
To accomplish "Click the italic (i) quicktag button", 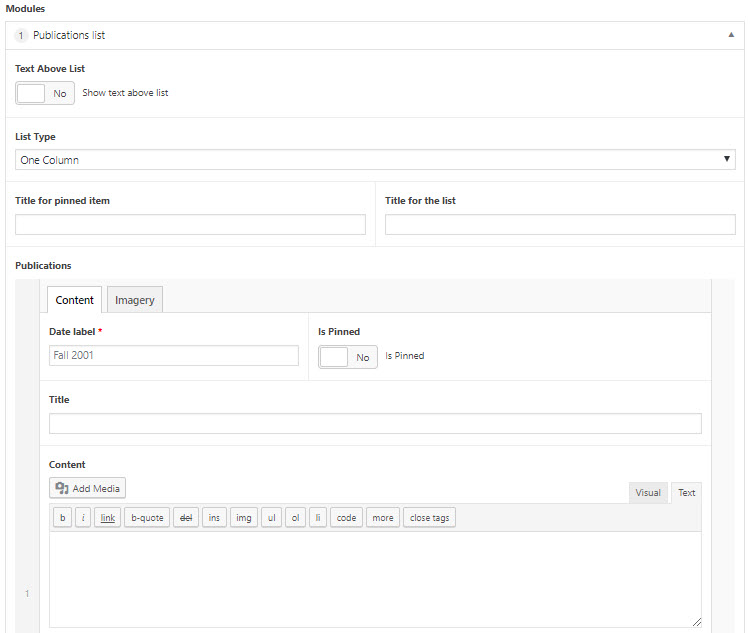I will coord(83,518).
